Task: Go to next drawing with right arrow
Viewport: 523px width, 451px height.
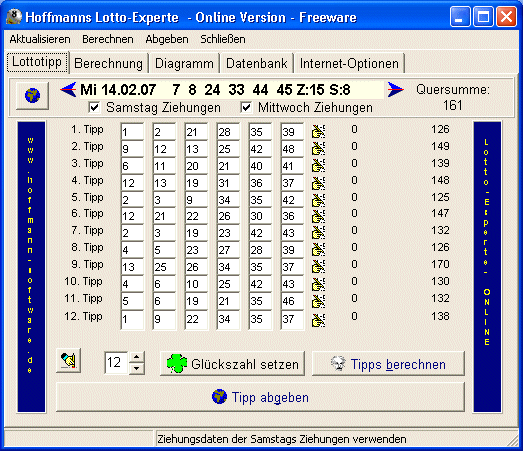Action: click(396, 89)
